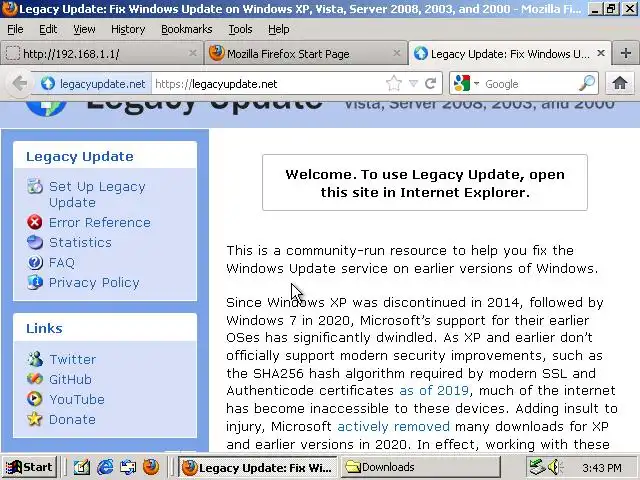Open the YouTube sidebar link
This screenshot has width=640, height=480.
coord(77,399)
